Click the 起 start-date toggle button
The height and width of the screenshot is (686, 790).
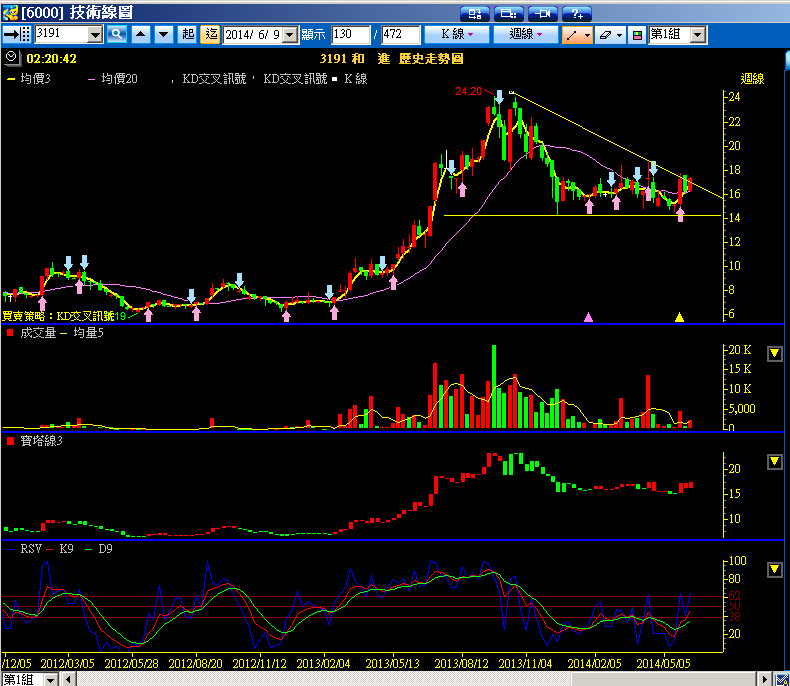point(188,34)
